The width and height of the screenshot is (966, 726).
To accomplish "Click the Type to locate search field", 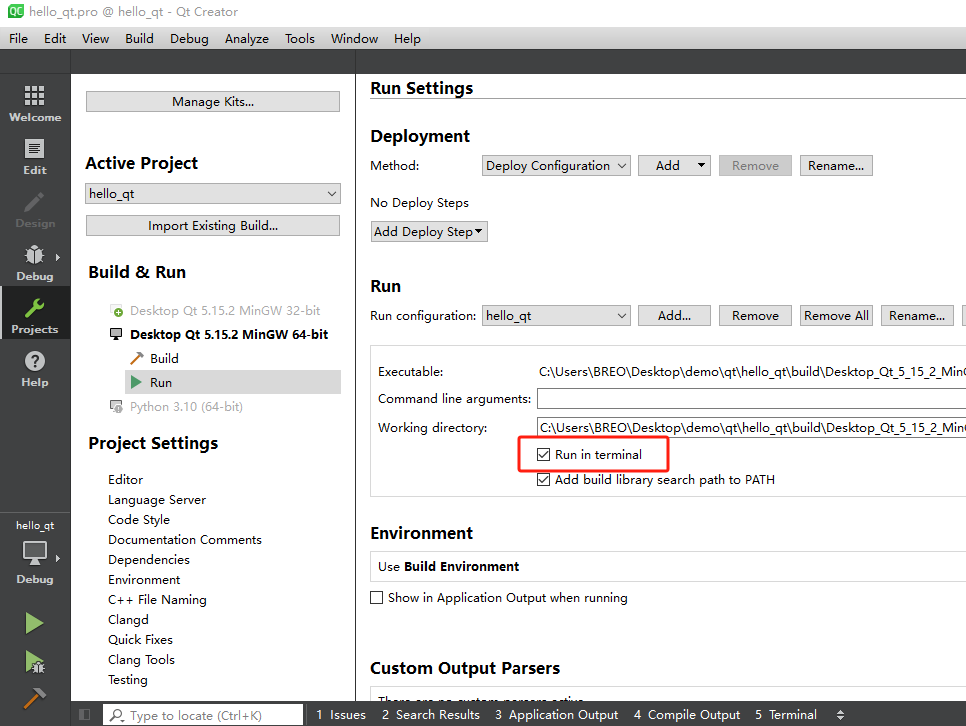I will click(203, 715).
